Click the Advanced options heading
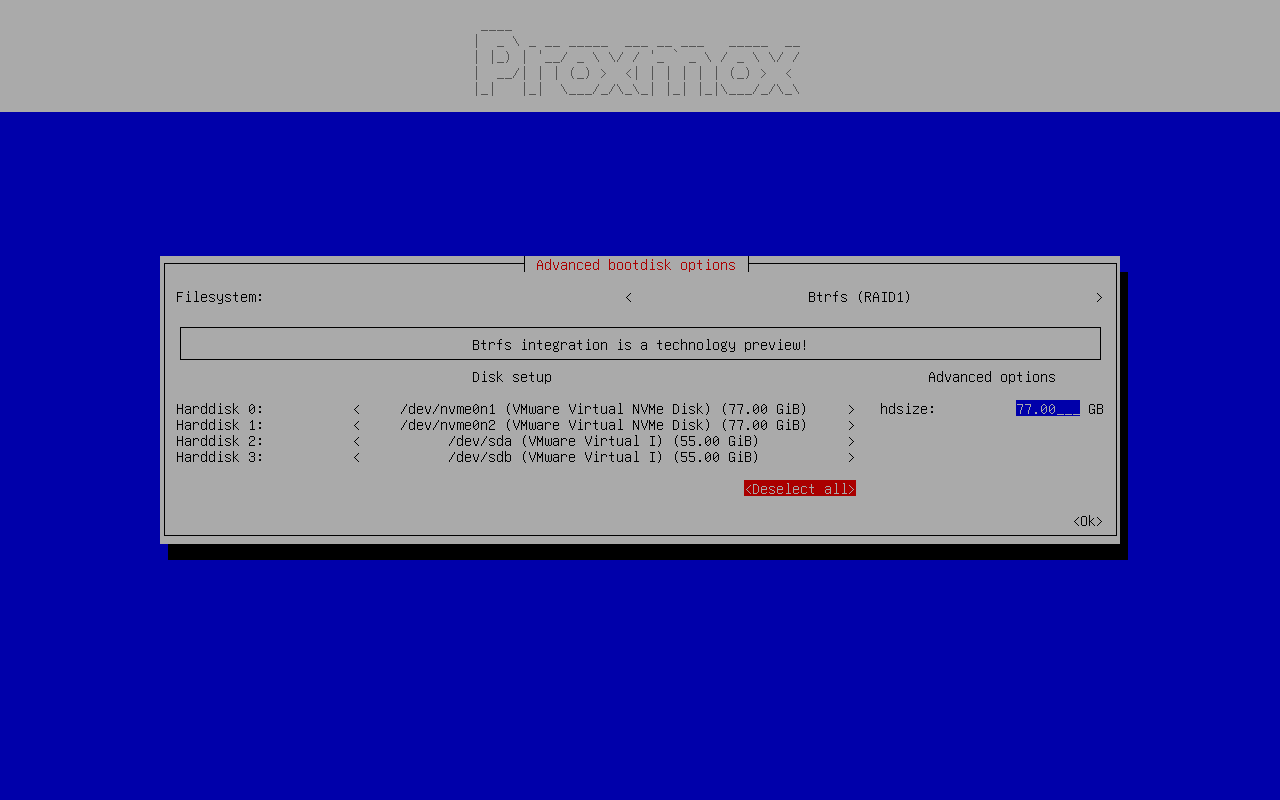The height and width of the screenshot is (800, 1280). (992, 377)
